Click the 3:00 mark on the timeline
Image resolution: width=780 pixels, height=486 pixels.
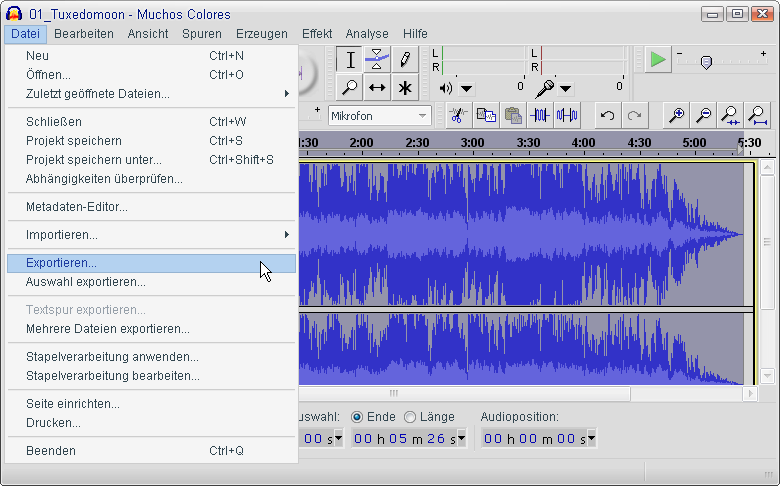tap(472, 143)
